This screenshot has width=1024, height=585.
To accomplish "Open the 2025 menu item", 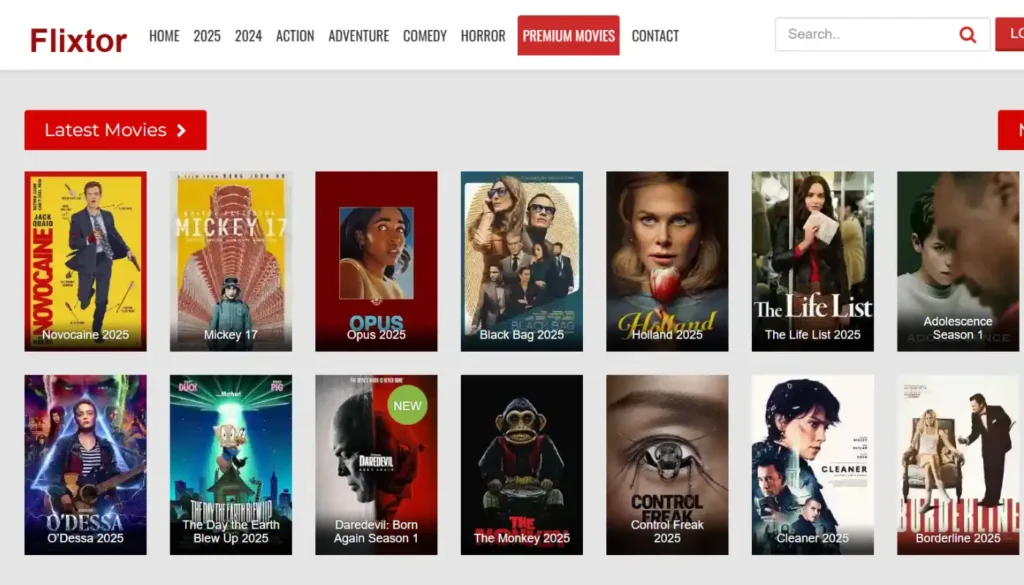I will 207,35.
